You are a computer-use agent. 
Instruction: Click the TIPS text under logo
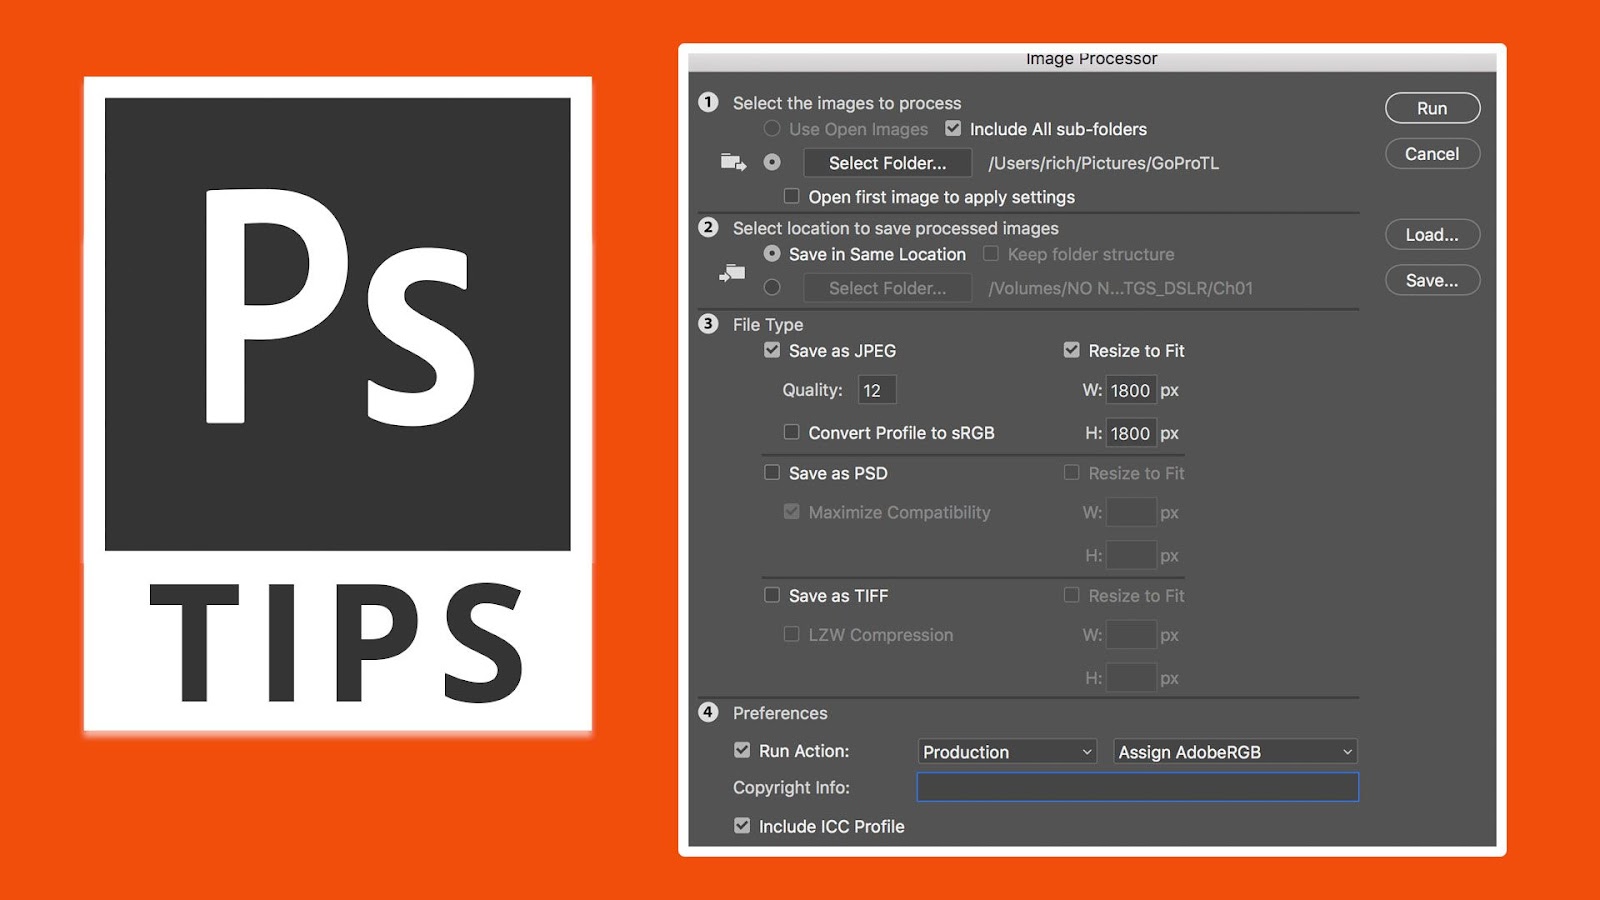pos(337,643)
